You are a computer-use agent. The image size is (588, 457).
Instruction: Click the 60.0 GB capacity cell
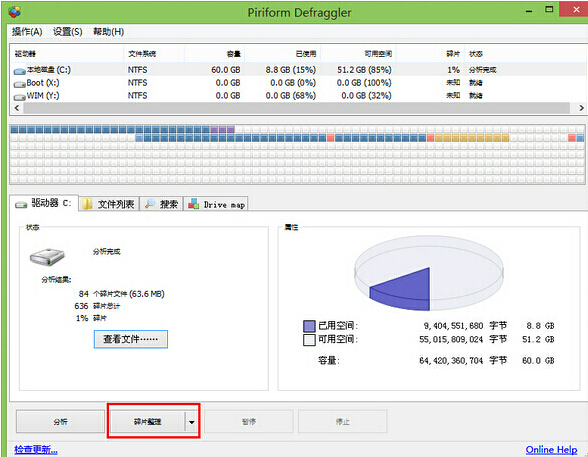[x=226, y=70]
